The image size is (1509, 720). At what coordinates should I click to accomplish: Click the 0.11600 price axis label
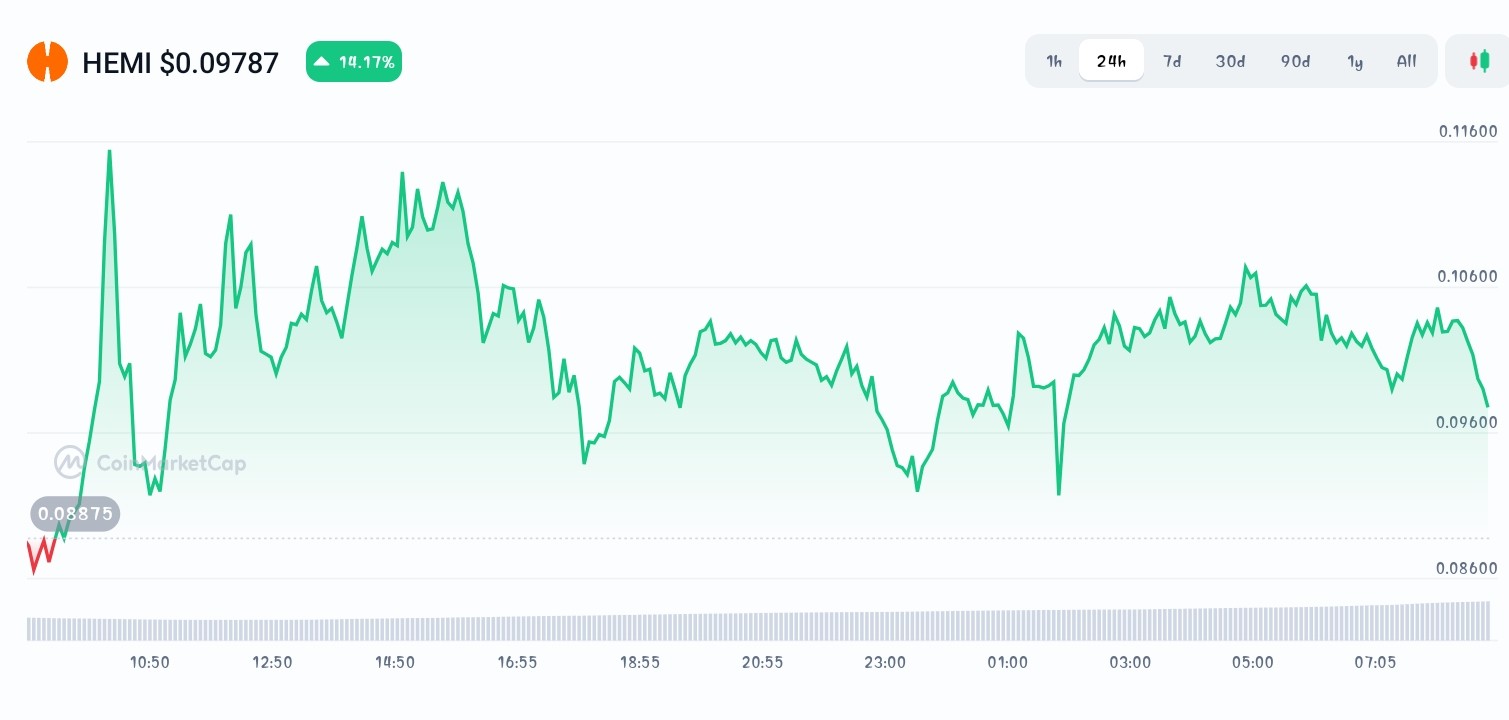(1470, 131)
